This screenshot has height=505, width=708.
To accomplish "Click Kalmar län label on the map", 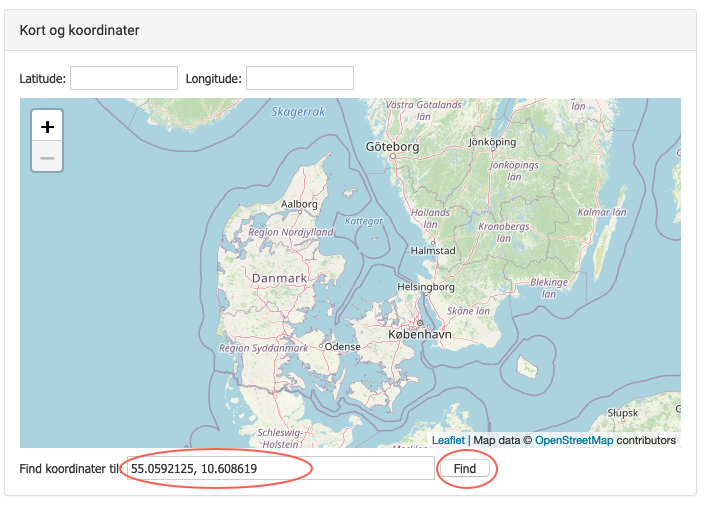I will click(x=602, y=212).
